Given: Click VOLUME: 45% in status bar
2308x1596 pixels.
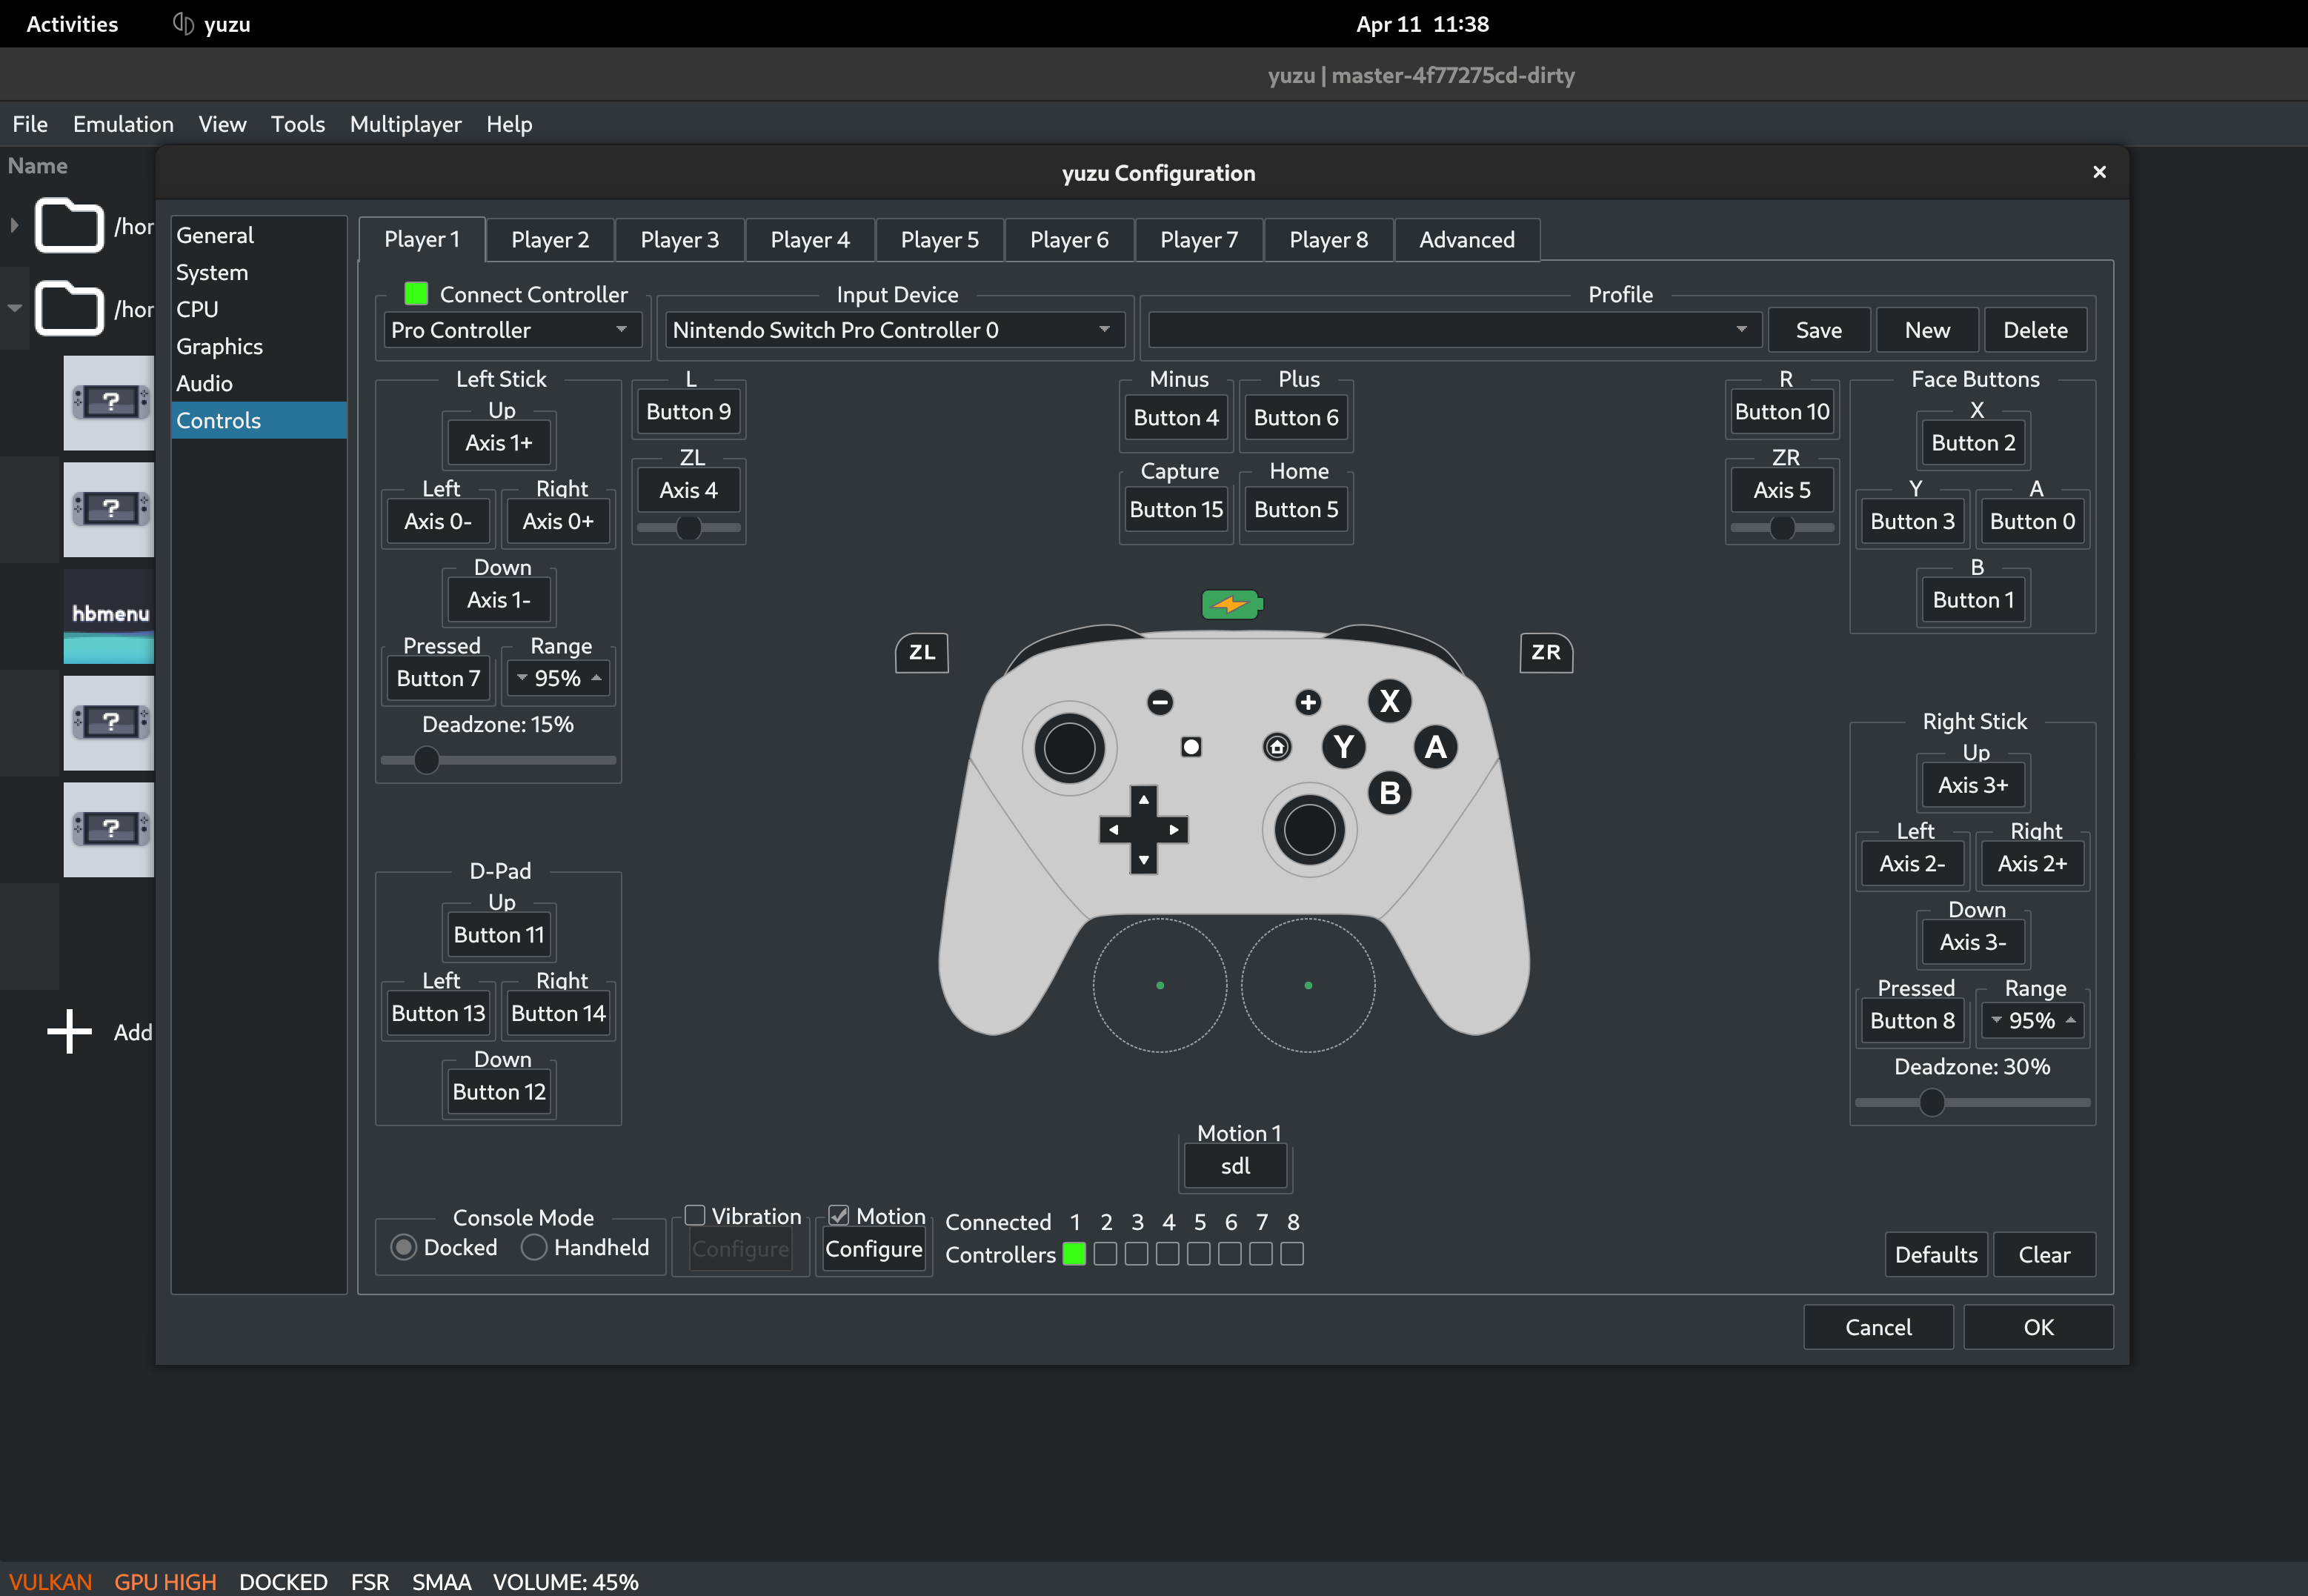Looking at the screenshot, I should [565, 1581].
